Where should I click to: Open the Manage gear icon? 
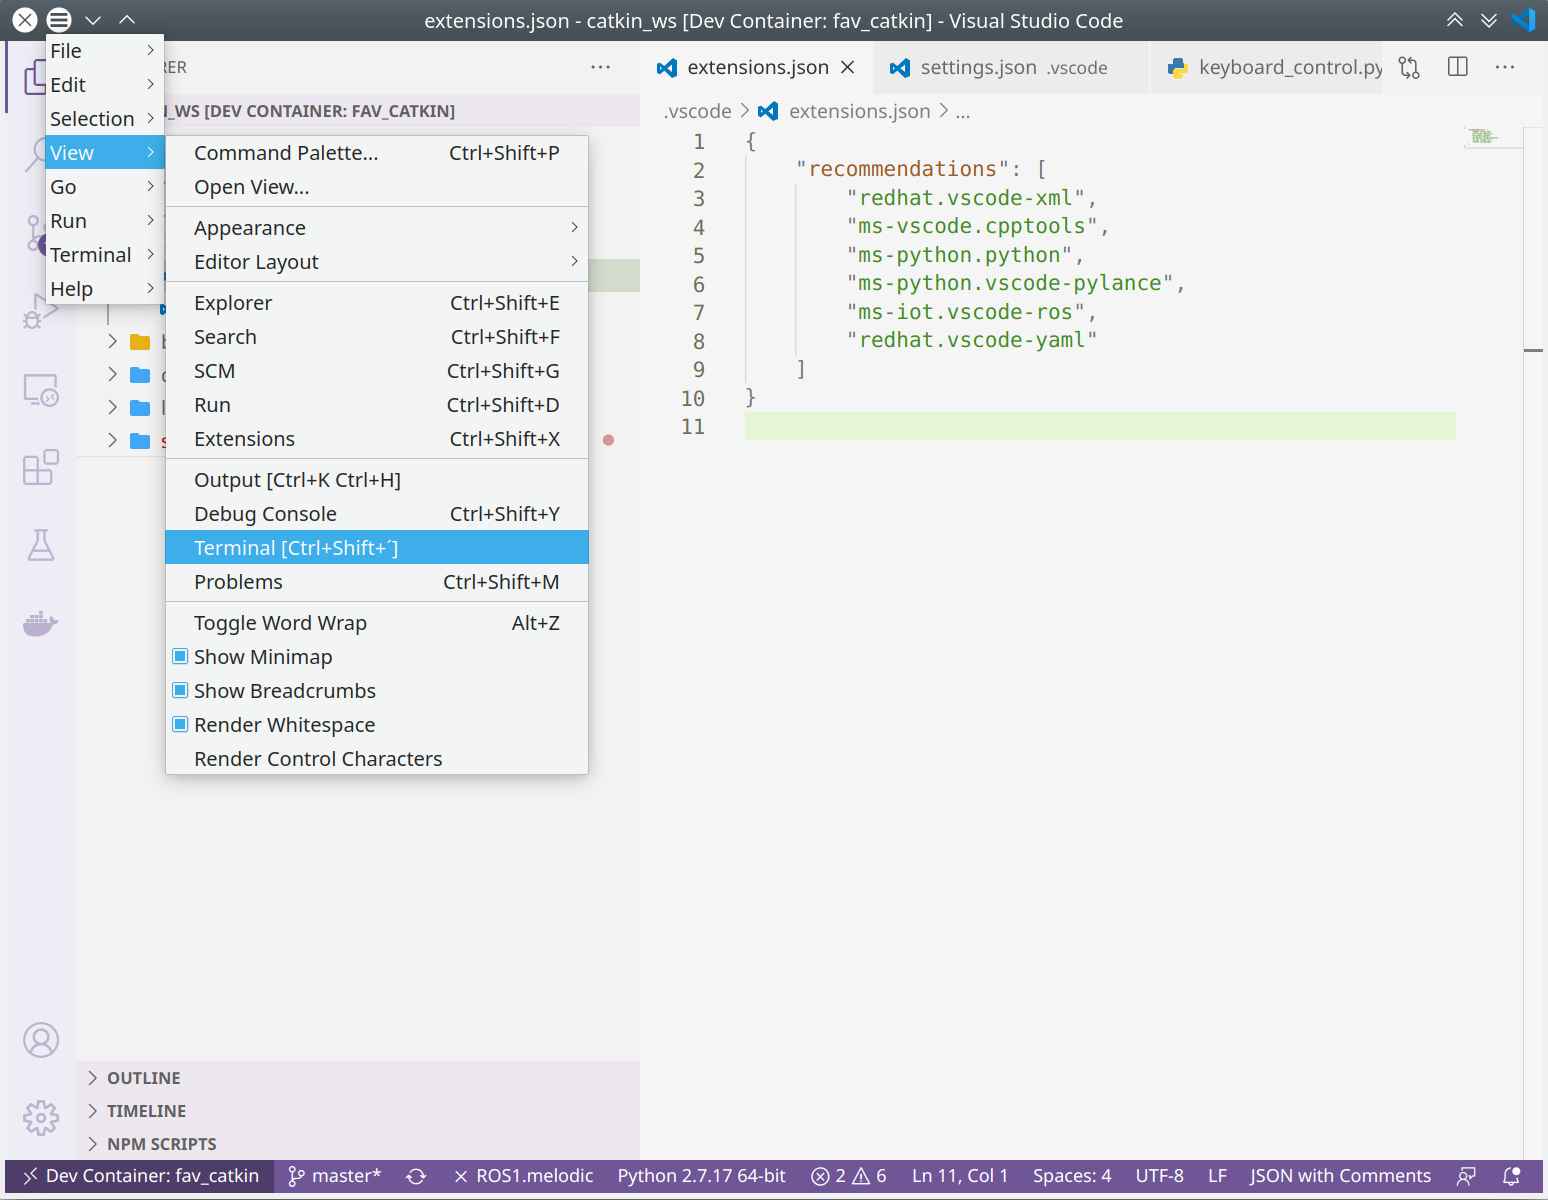(41, 1118)
